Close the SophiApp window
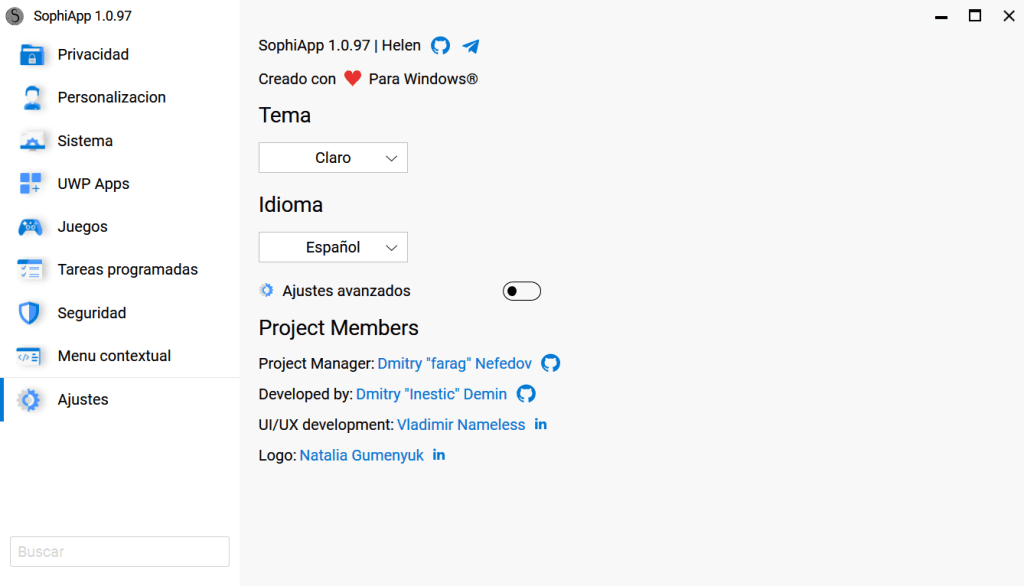1024x586 pixels. click(1009, 16)
